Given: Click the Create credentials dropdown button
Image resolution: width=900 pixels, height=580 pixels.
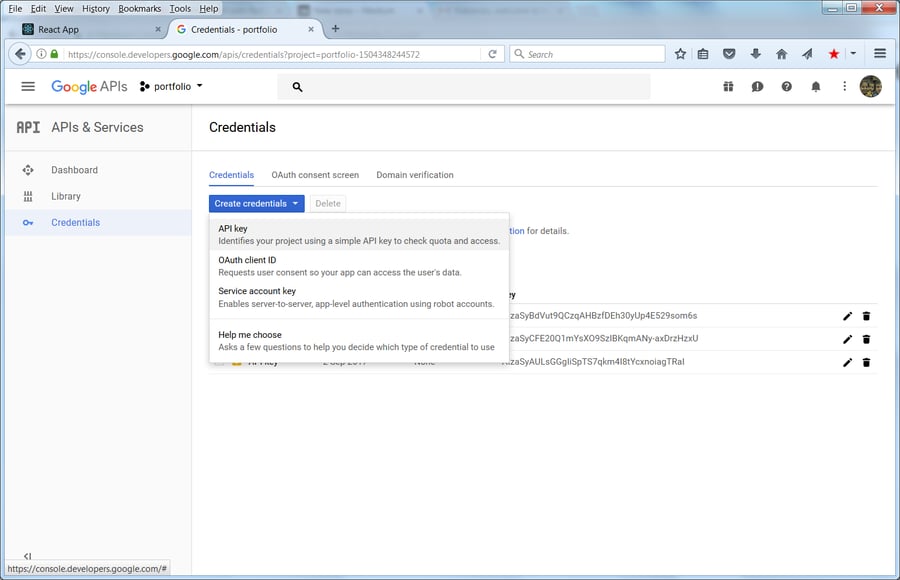Looking at the screenshot, I should (257, 203).
